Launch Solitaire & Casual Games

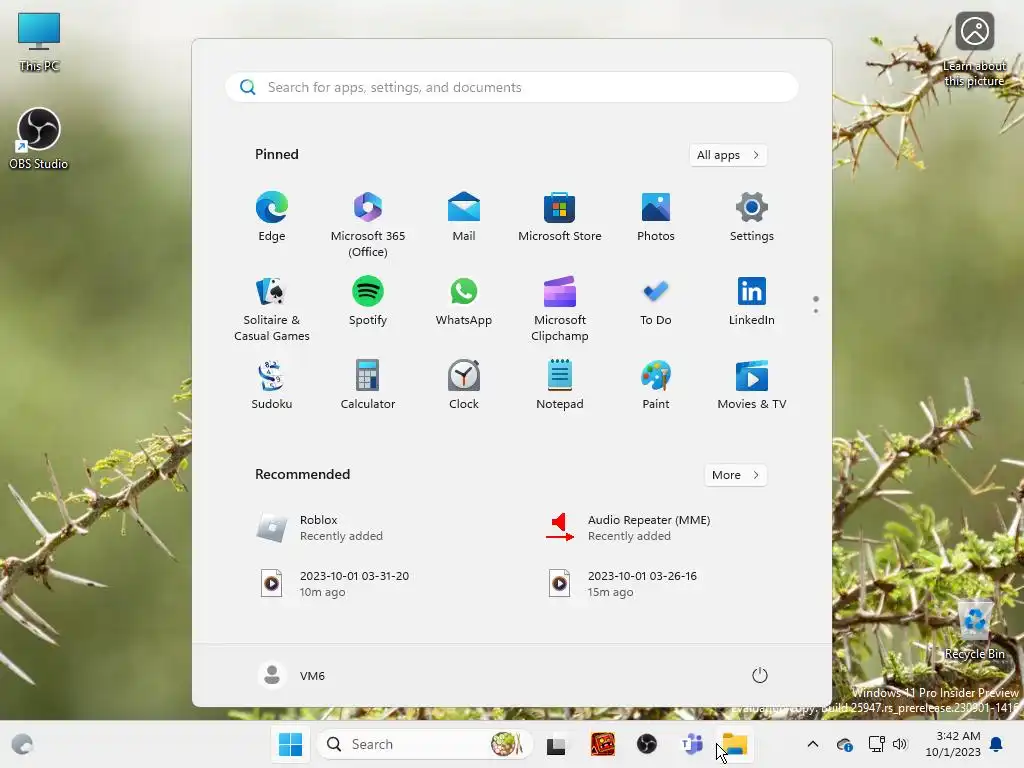click(272, 309)
